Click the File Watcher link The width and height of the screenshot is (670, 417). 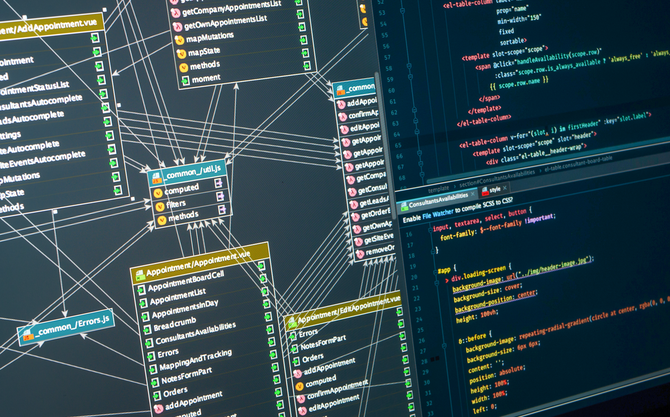coord(437,214)
